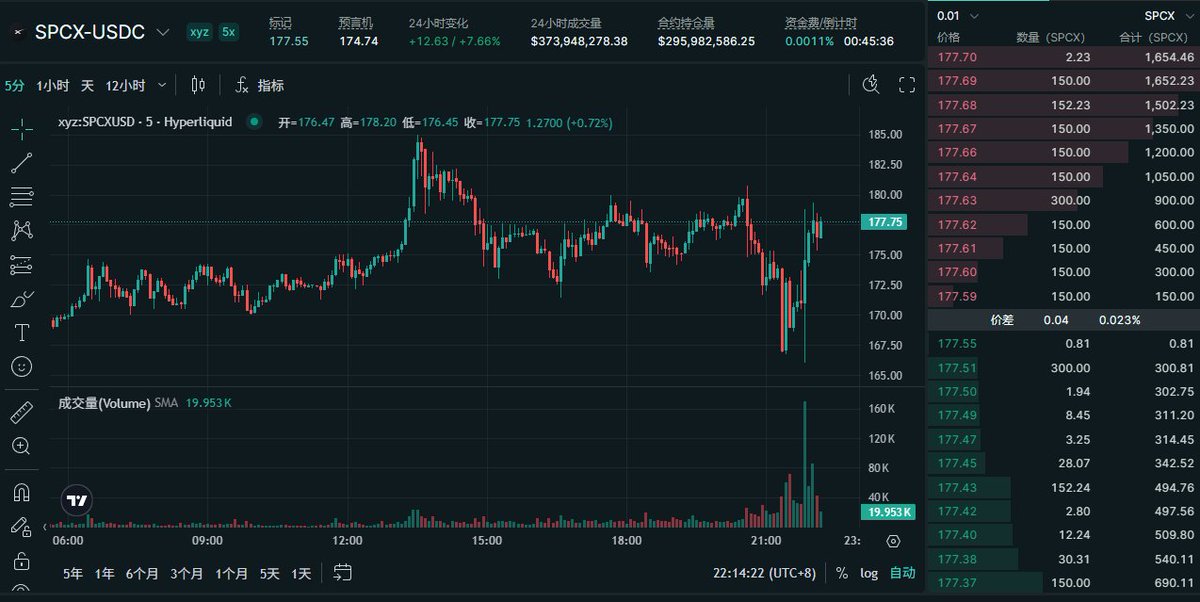Click the 资金费/倒计时 funding label
1200x602 pixels.
[820, 22]
